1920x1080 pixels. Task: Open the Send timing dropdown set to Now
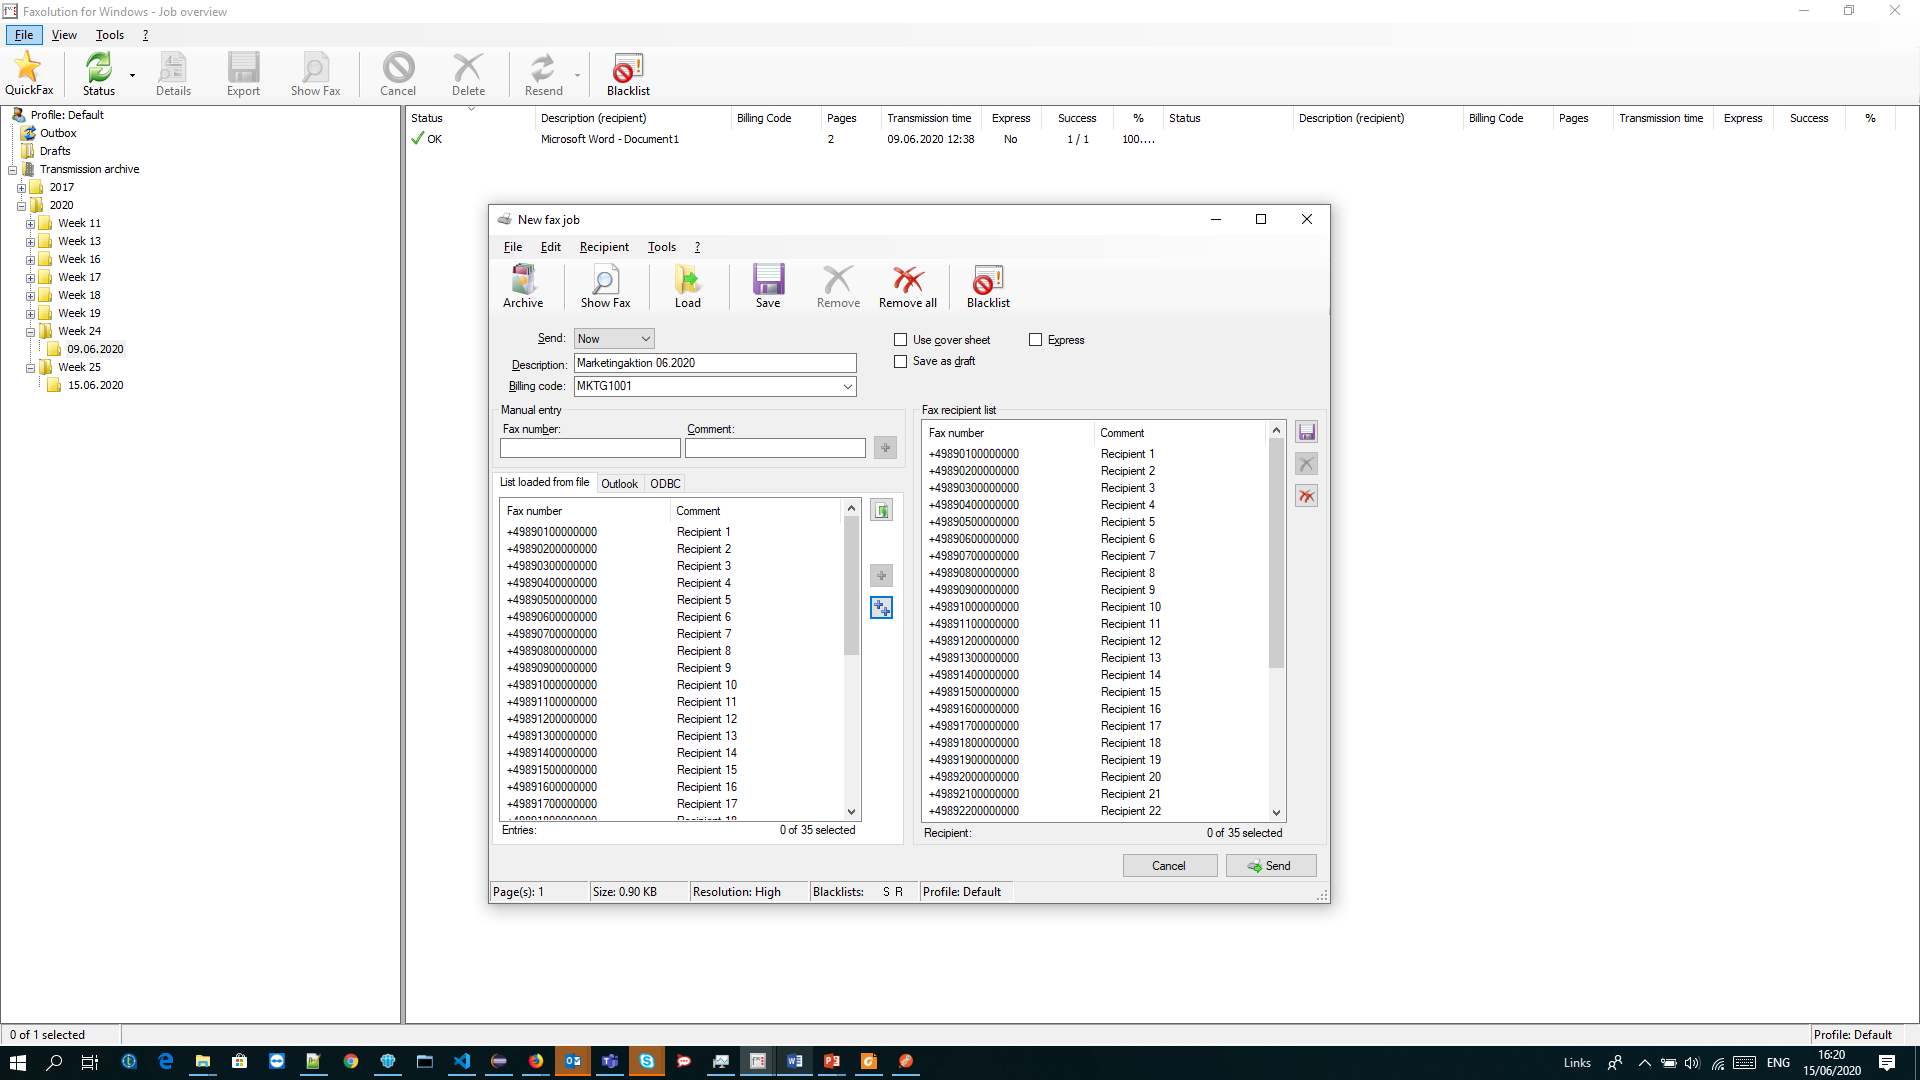tap(647, 338)
